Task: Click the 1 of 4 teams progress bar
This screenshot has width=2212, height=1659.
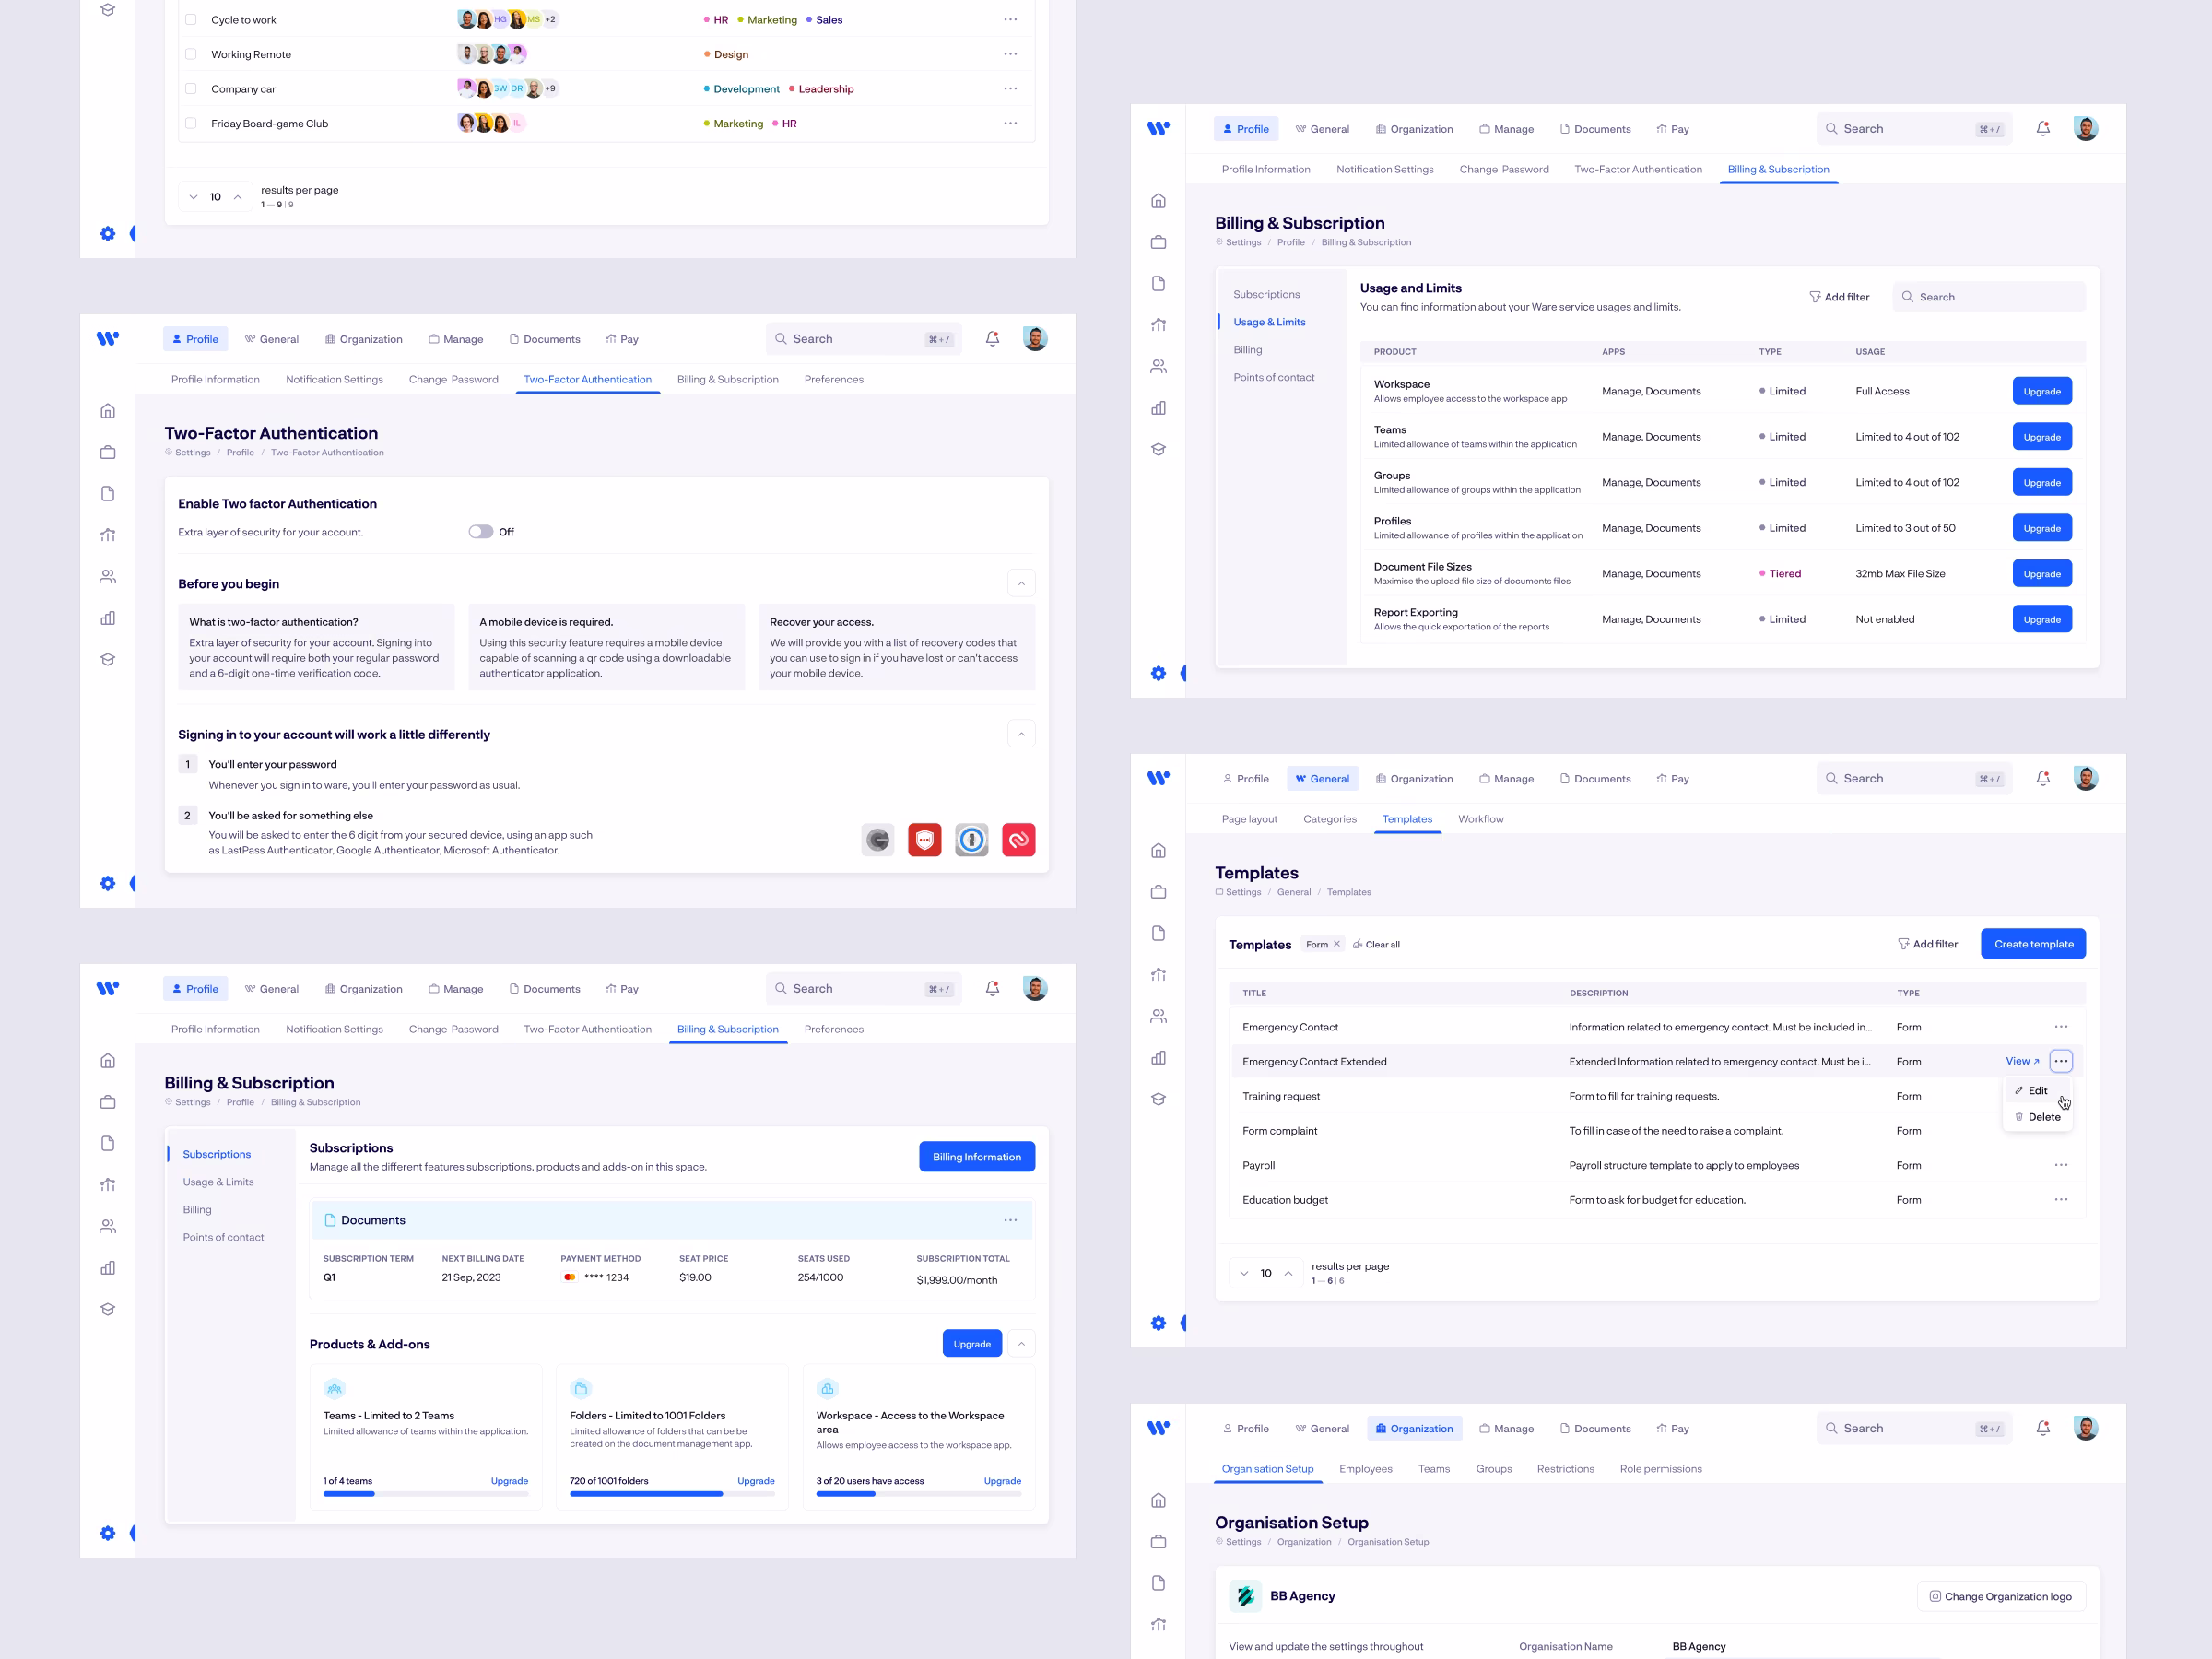Action: [x=426, y=1494]
